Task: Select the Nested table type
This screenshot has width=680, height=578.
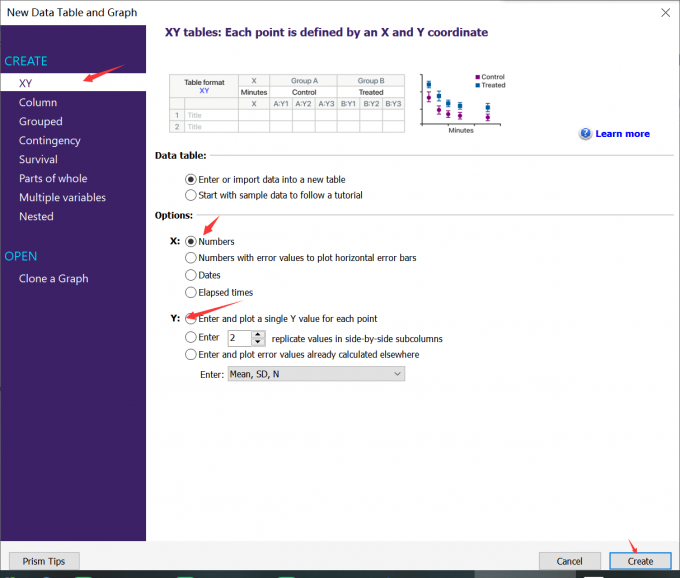Action: point(36,216)
